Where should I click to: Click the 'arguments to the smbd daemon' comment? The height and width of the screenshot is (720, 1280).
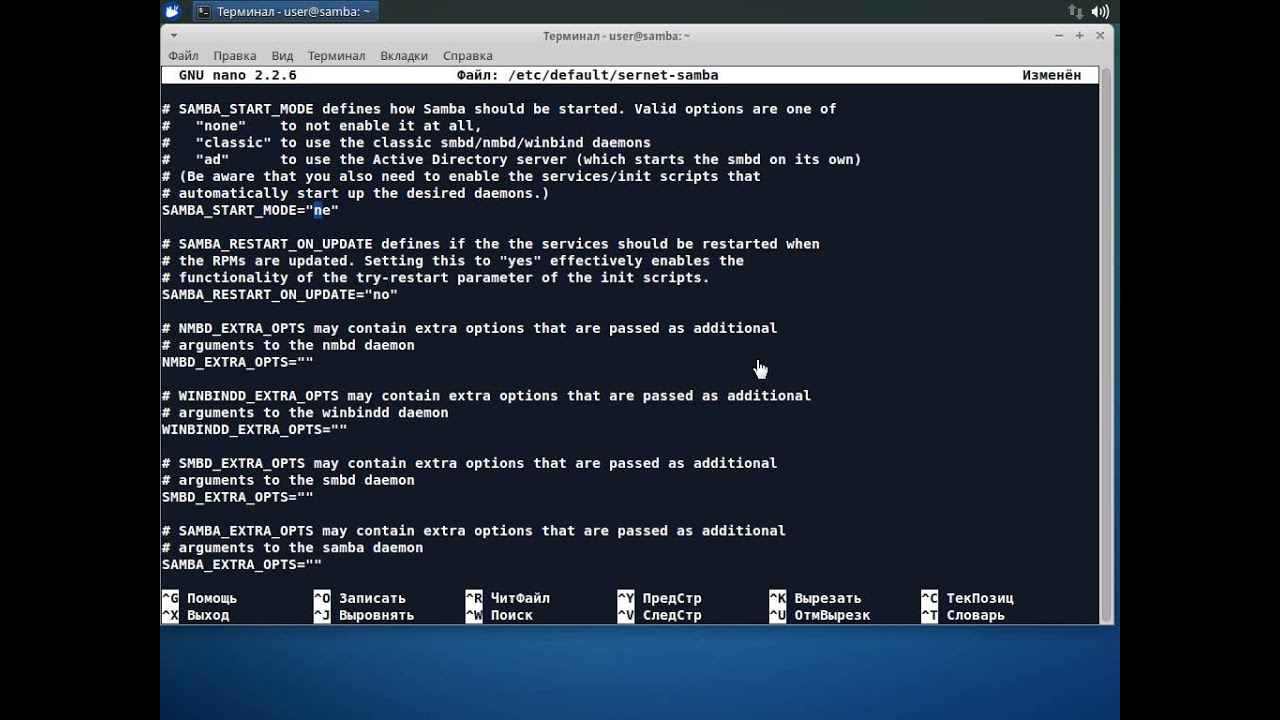288,480
